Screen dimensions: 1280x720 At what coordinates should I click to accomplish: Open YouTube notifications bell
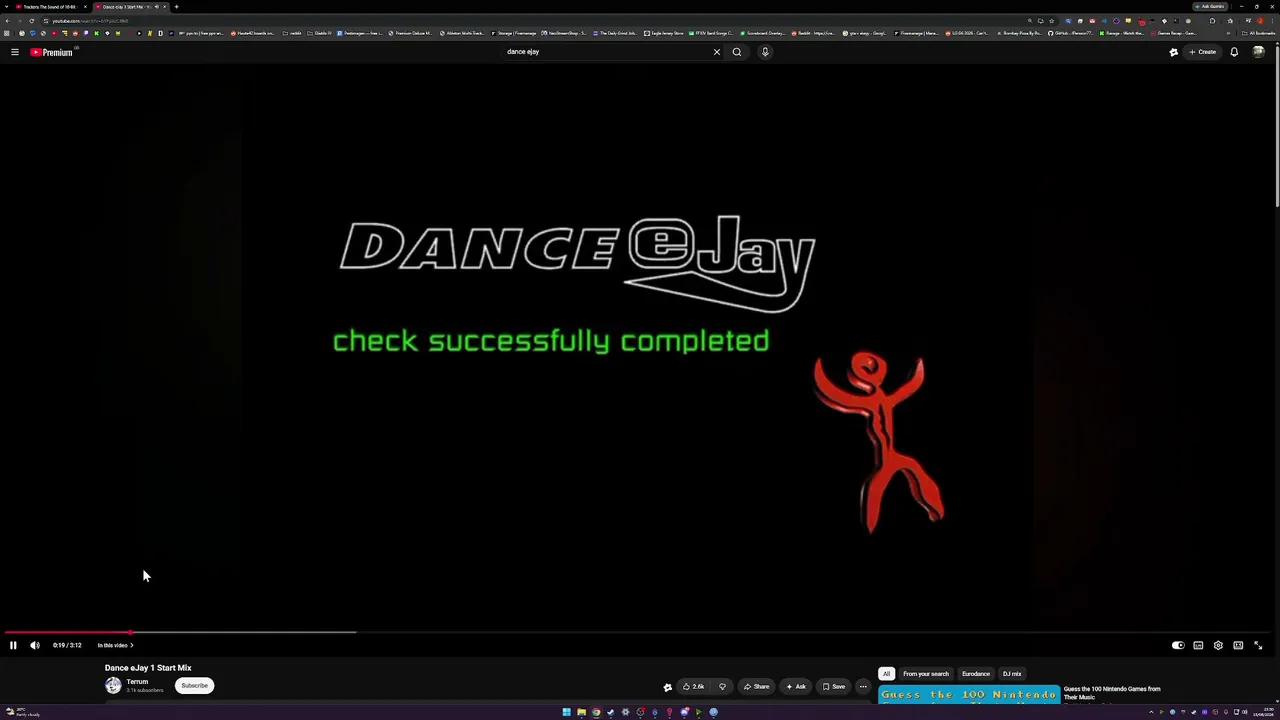pyautogui.click(x=1234, y=52)
